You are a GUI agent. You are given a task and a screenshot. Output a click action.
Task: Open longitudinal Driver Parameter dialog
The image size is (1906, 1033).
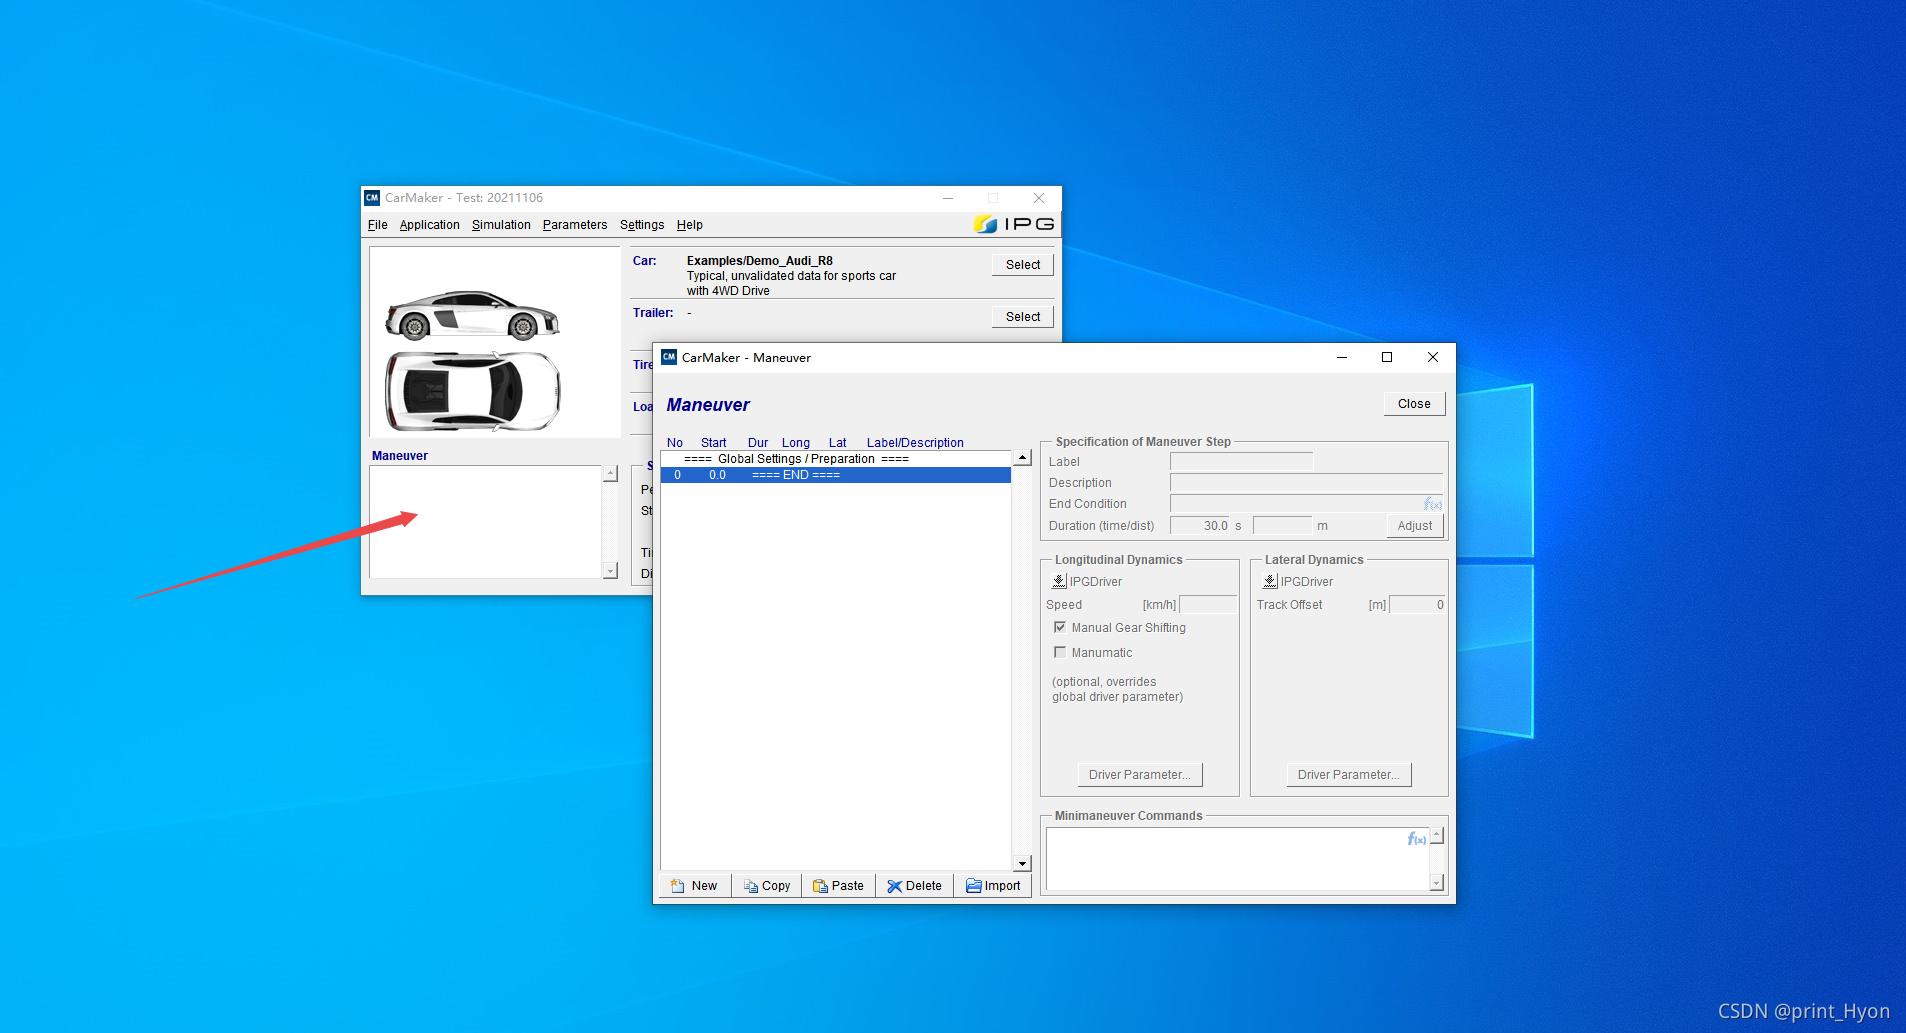pos(1140,775)
